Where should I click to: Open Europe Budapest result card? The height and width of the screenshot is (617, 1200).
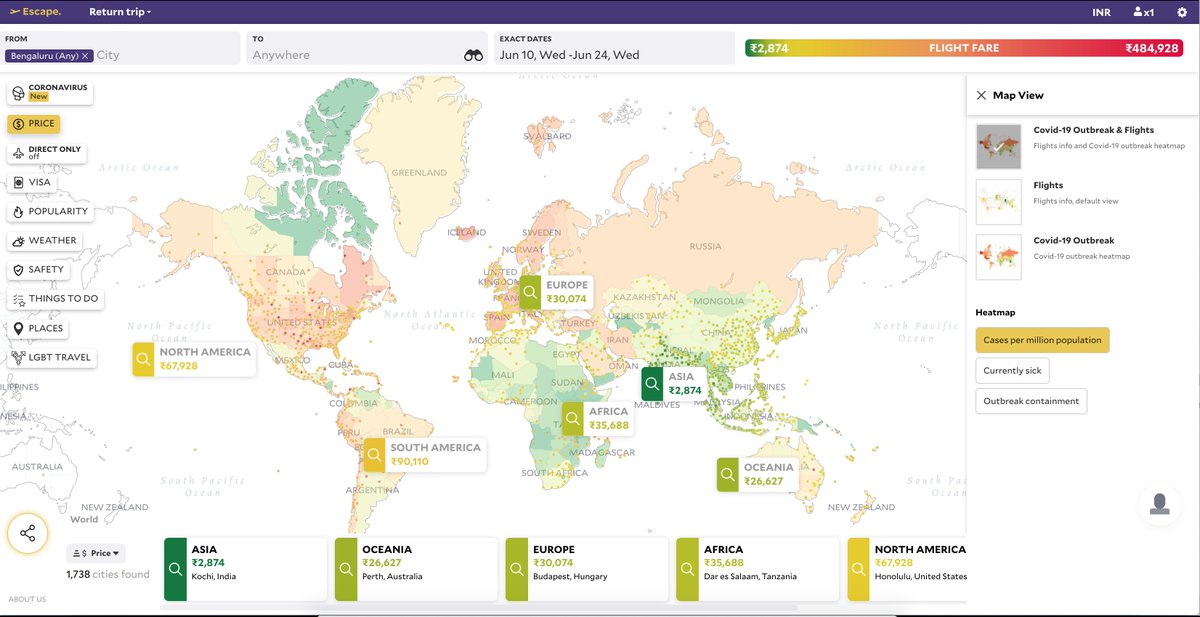point(587,569)
